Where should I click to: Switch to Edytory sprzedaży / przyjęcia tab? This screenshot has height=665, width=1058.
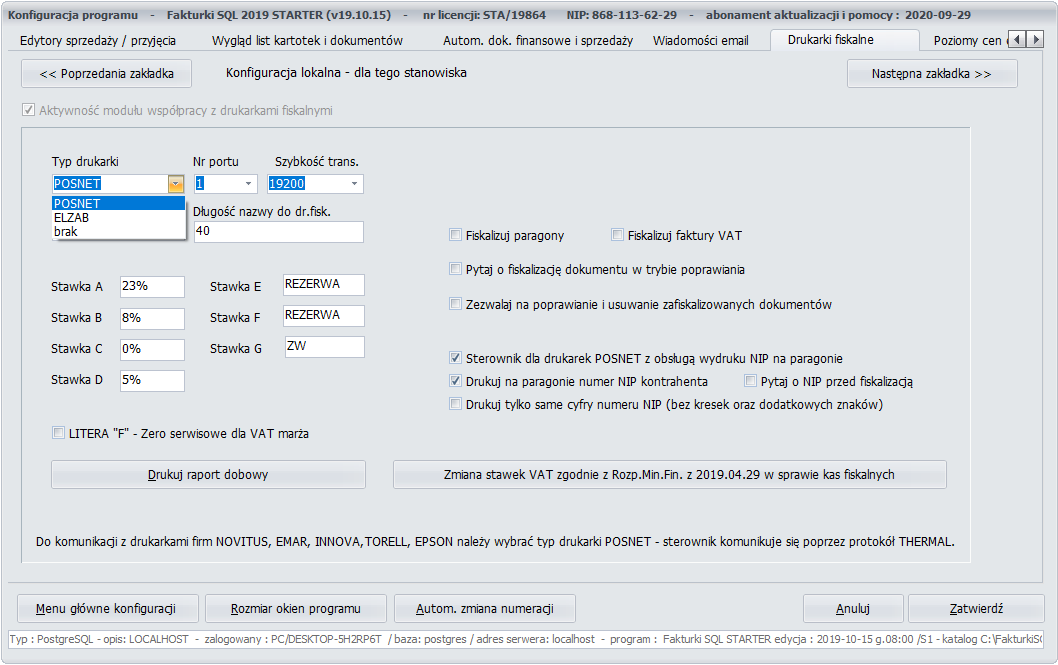(98, 40)
